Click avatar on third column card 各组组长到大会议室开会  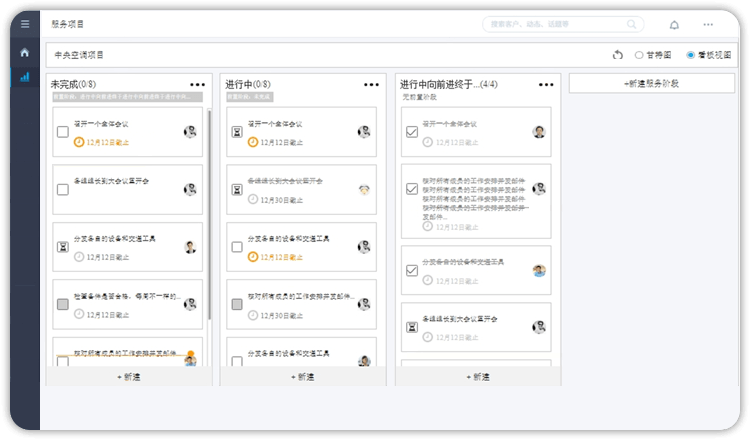pos(539,327)
